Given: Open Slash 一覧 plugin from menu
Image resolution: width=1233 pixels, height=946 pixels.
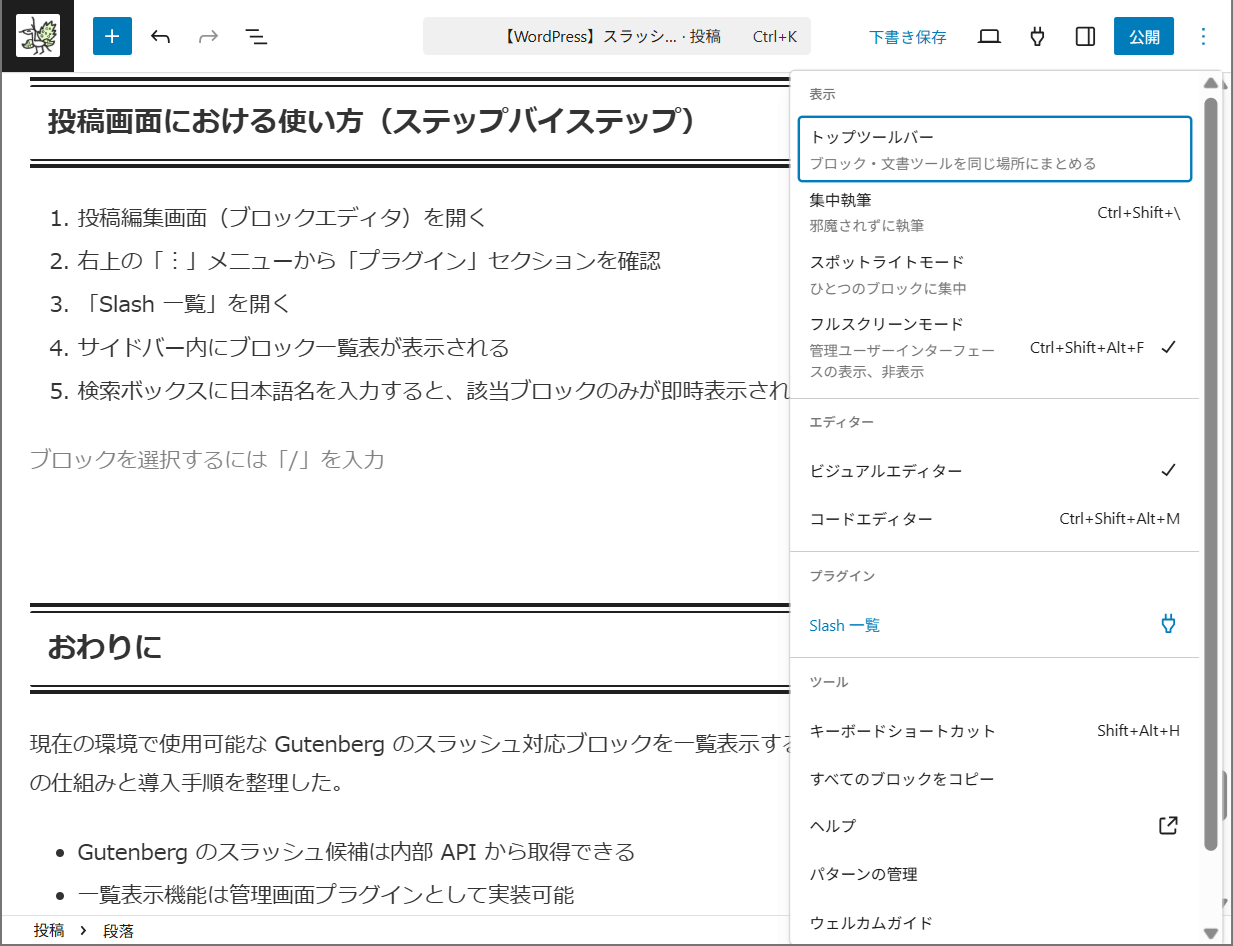Looking at the screenshot, I should coord(994,625).
